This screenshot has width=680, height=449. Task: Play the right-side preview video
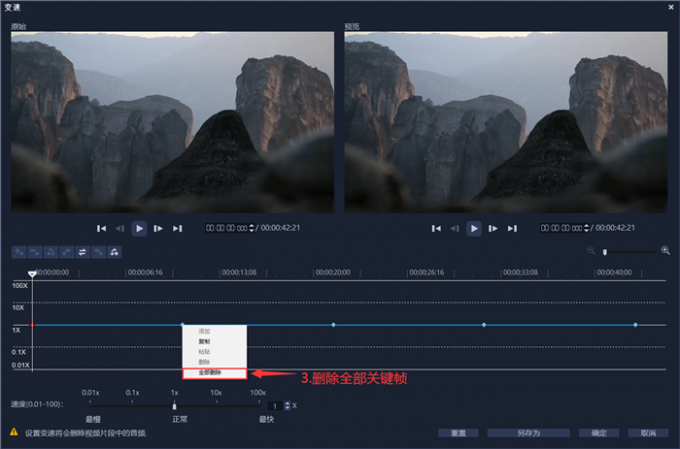473,228
